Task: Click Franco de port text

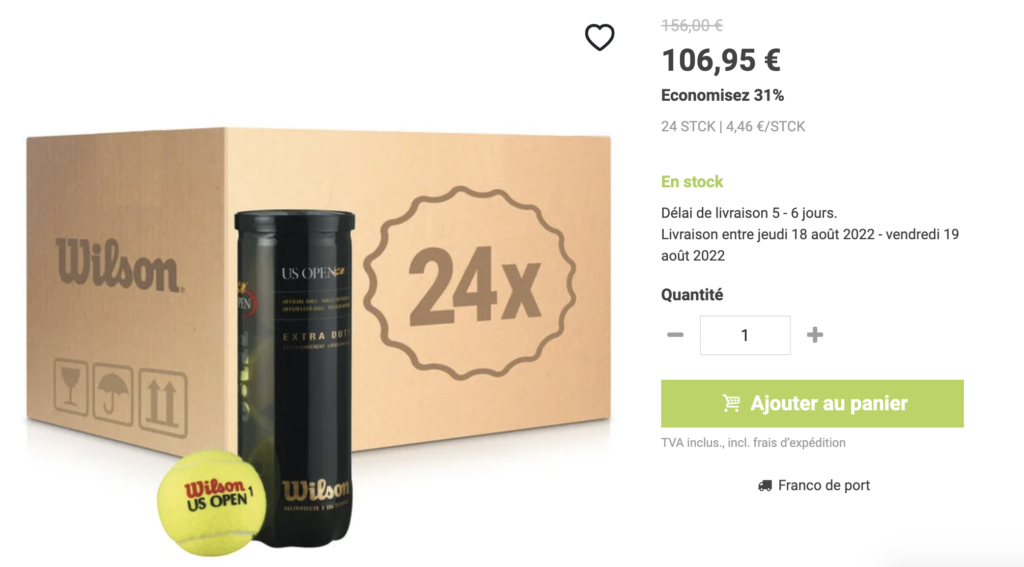Action: pyautogui.click(x=824, y=485)
